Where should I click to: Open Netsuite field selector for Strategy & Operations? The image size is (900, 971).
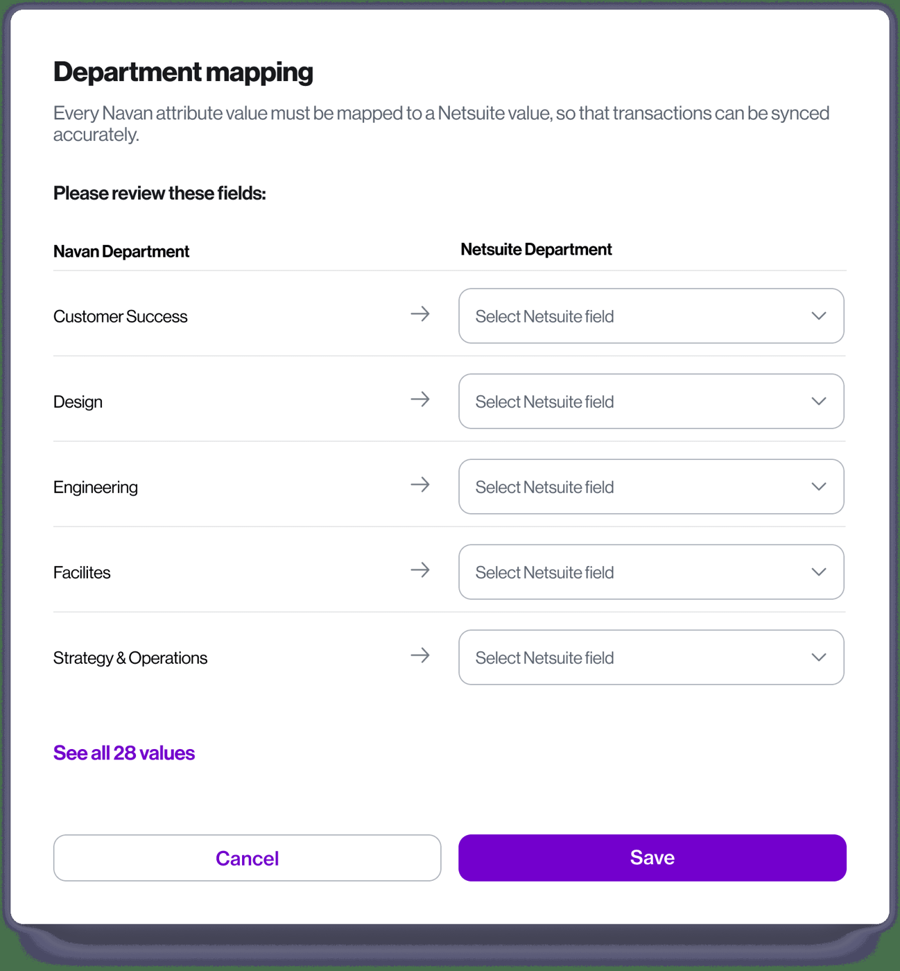651,658
